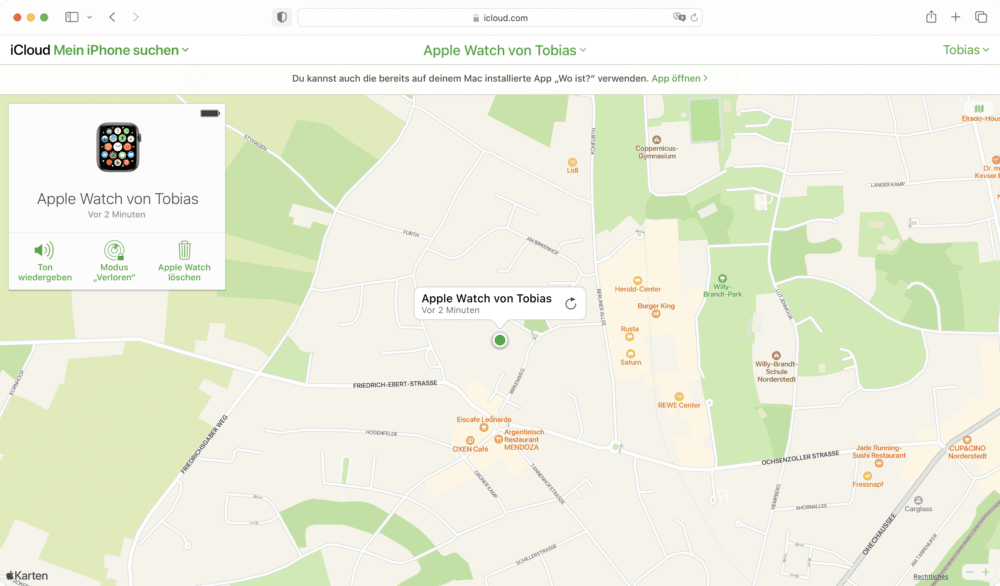
Task: Go back in Safari history
Action: [112, 17]
